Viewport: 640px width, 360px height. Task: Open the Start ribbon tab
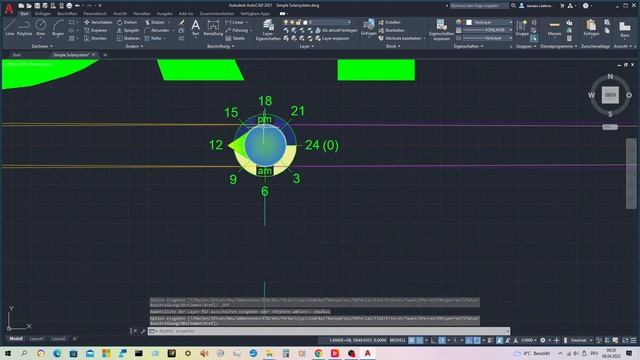pos(24,13)
